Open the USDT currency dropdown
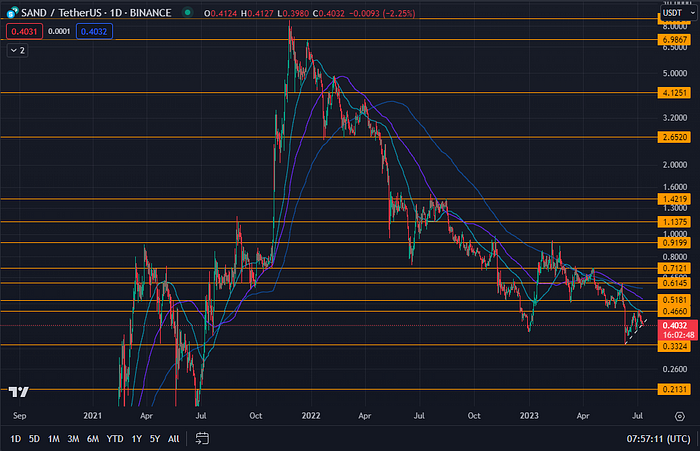This screenshot has height=451, width=700. [679, 13]
